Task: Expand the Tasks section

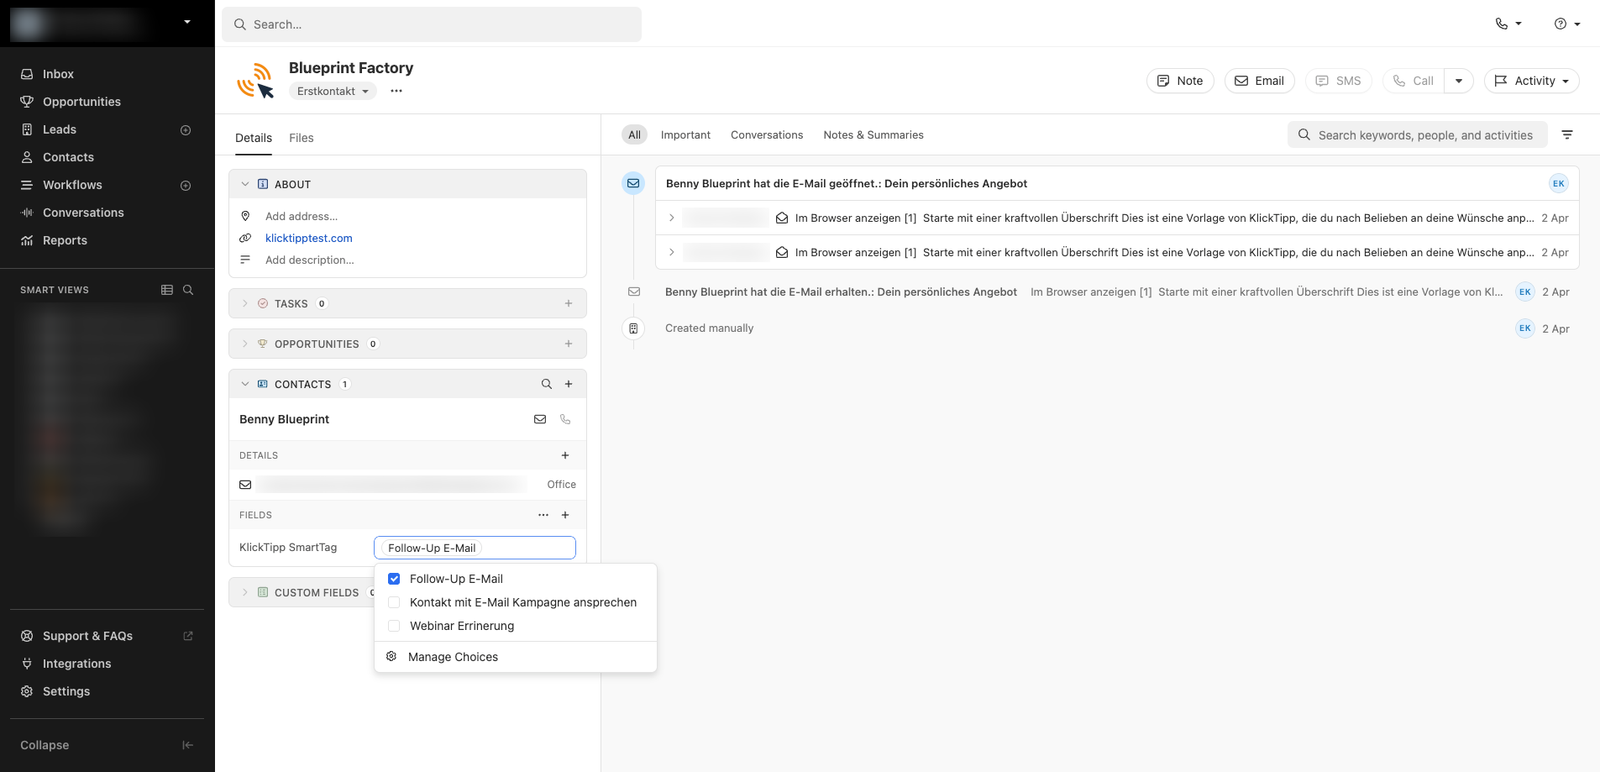Action: (245, 303)
